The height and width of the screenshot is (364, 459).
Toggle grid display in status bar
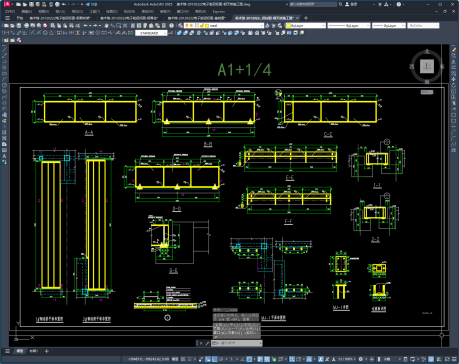pos(183,359)
